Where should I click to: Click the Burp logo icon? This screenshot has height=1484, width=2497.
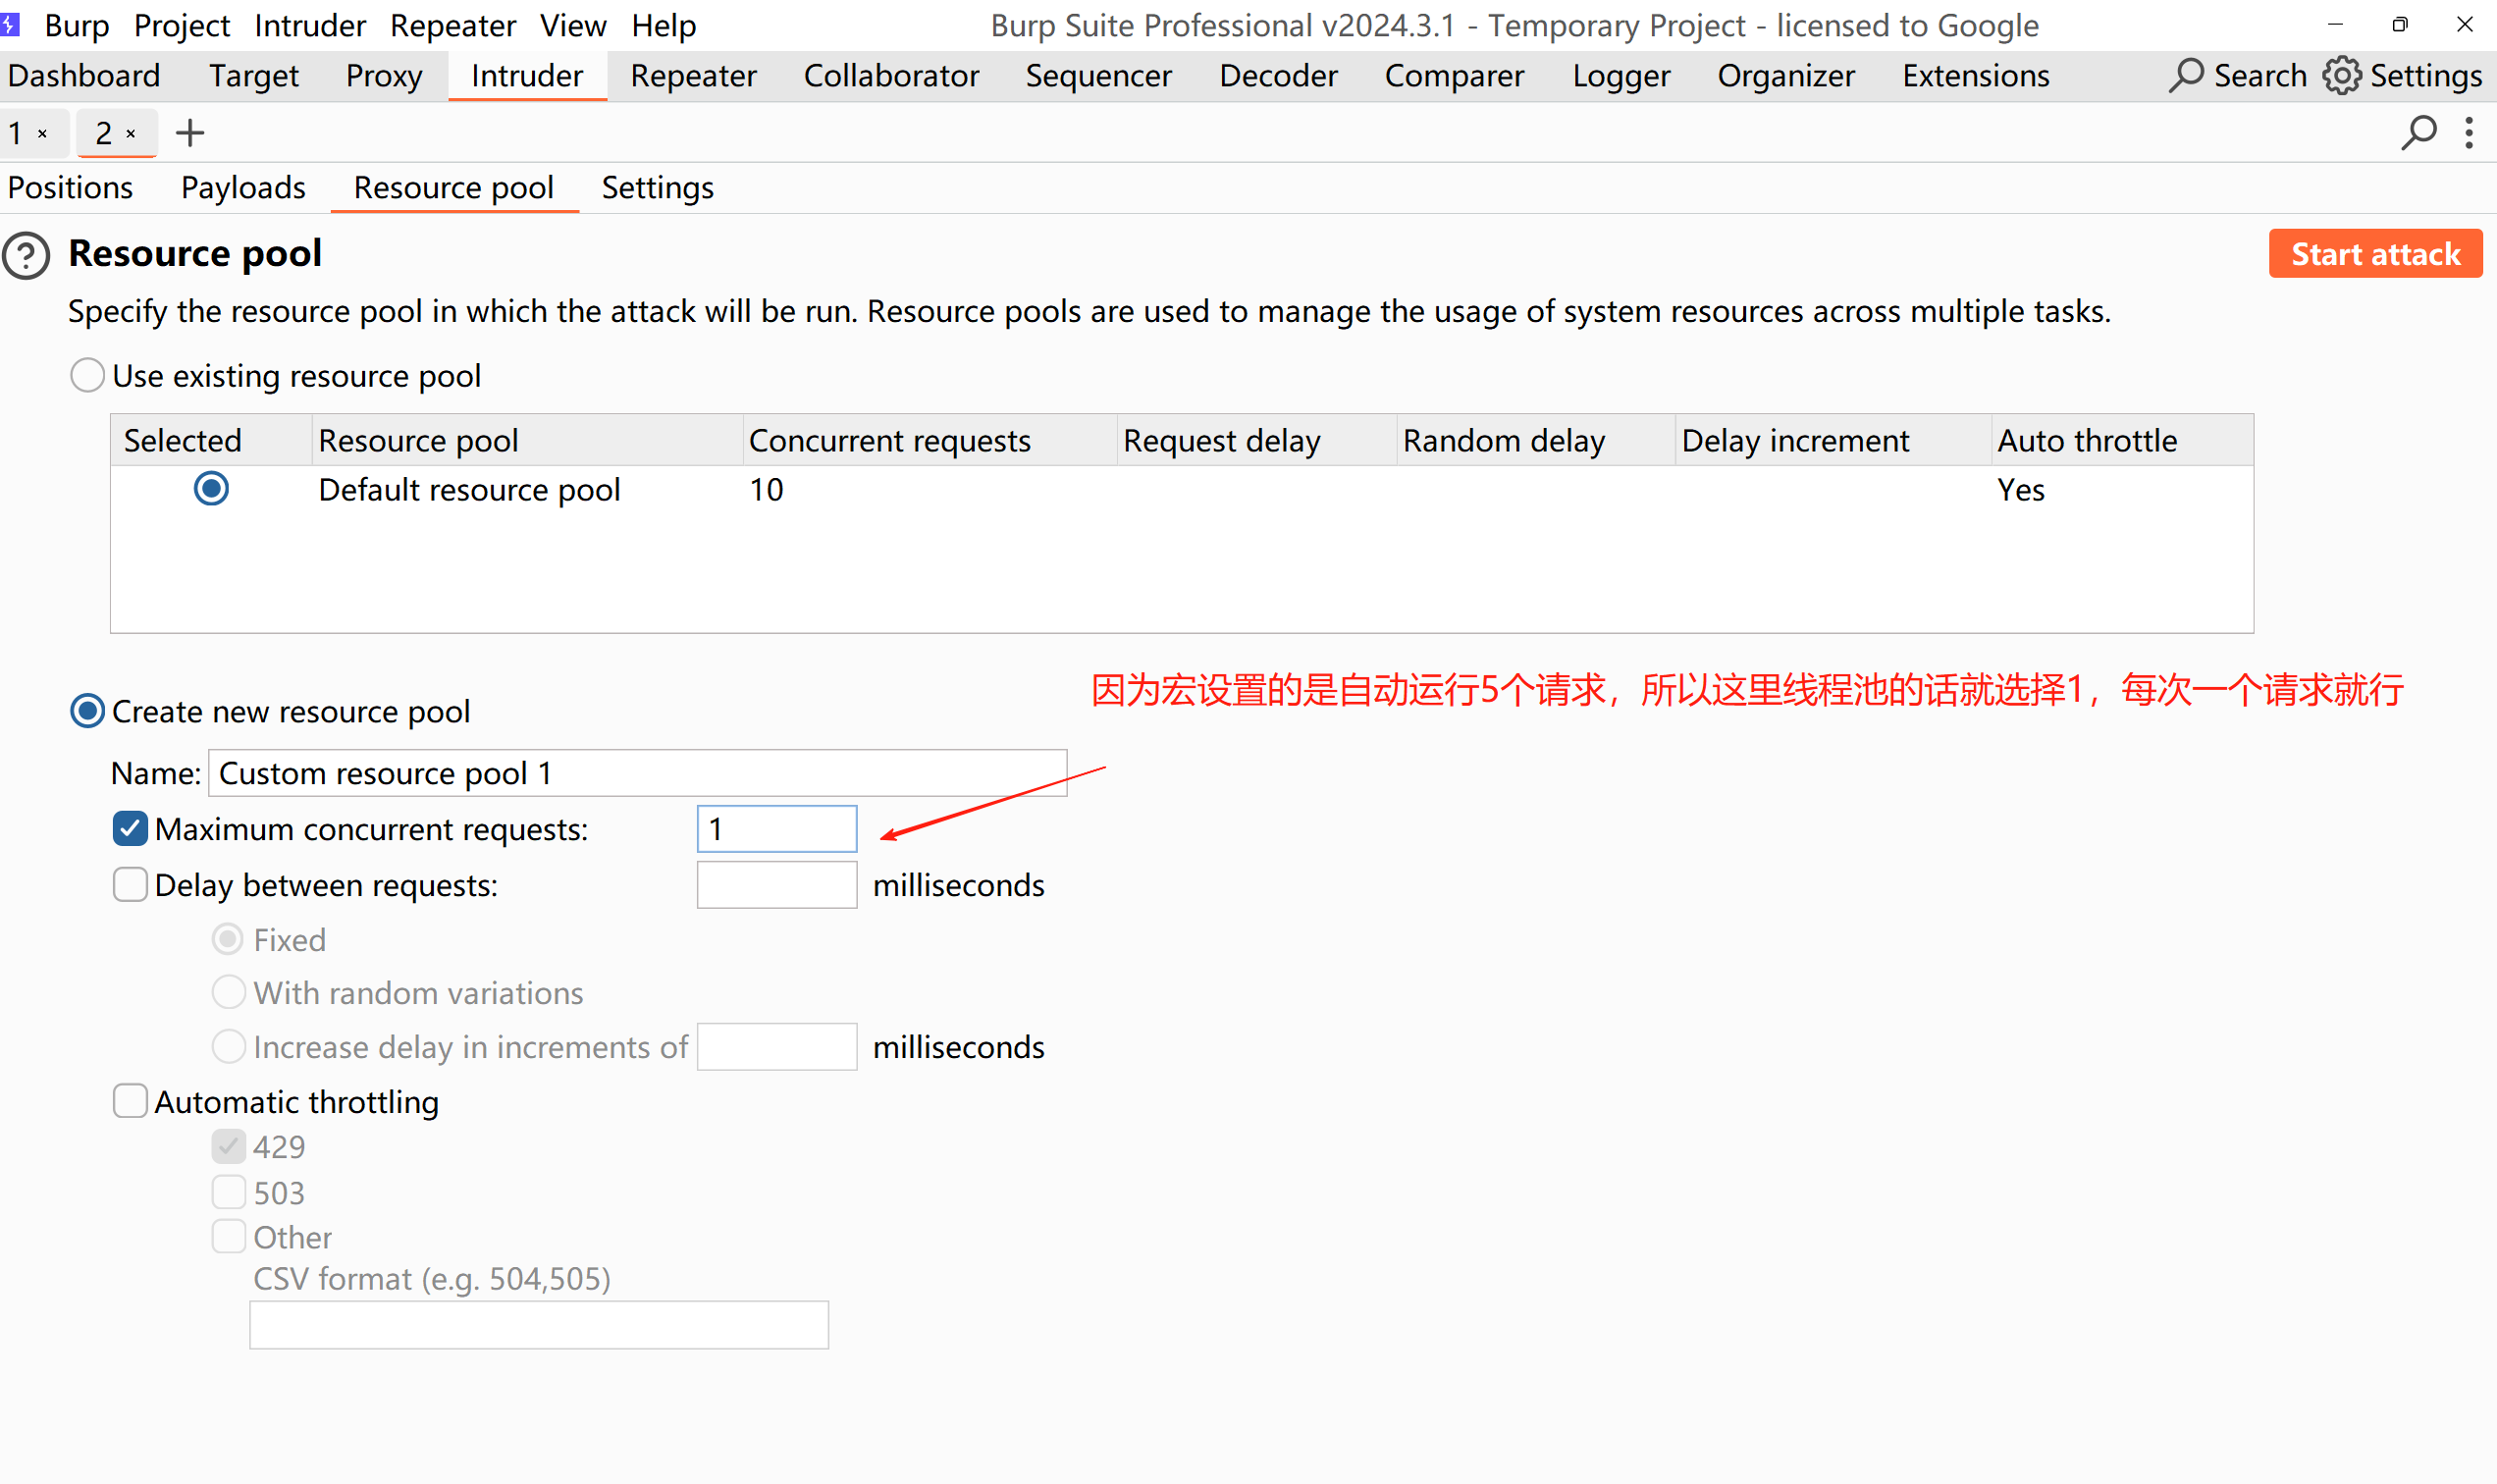(10, 24)
